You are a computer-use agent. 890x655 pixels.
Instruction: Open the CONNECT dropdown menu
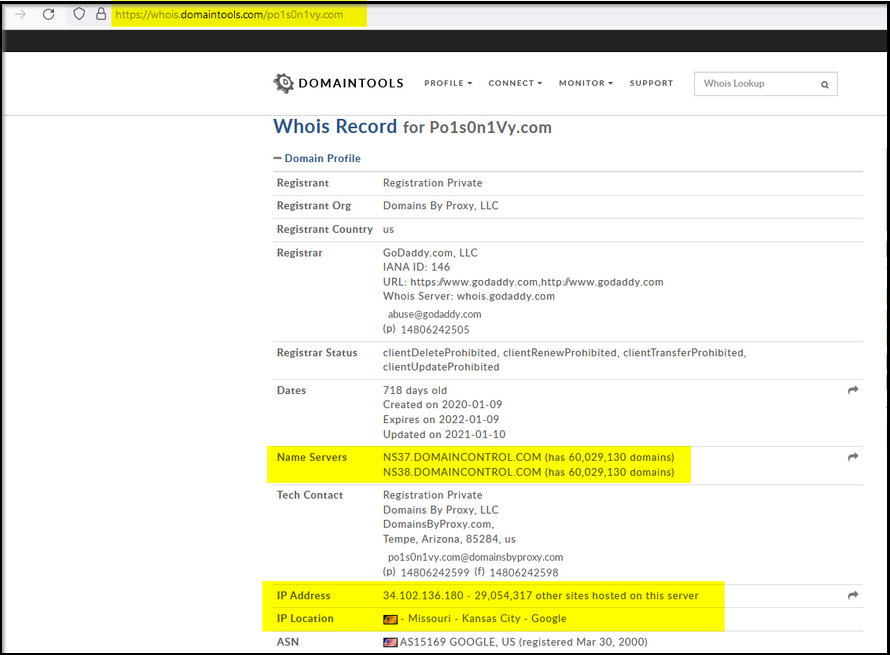[515, 83]
